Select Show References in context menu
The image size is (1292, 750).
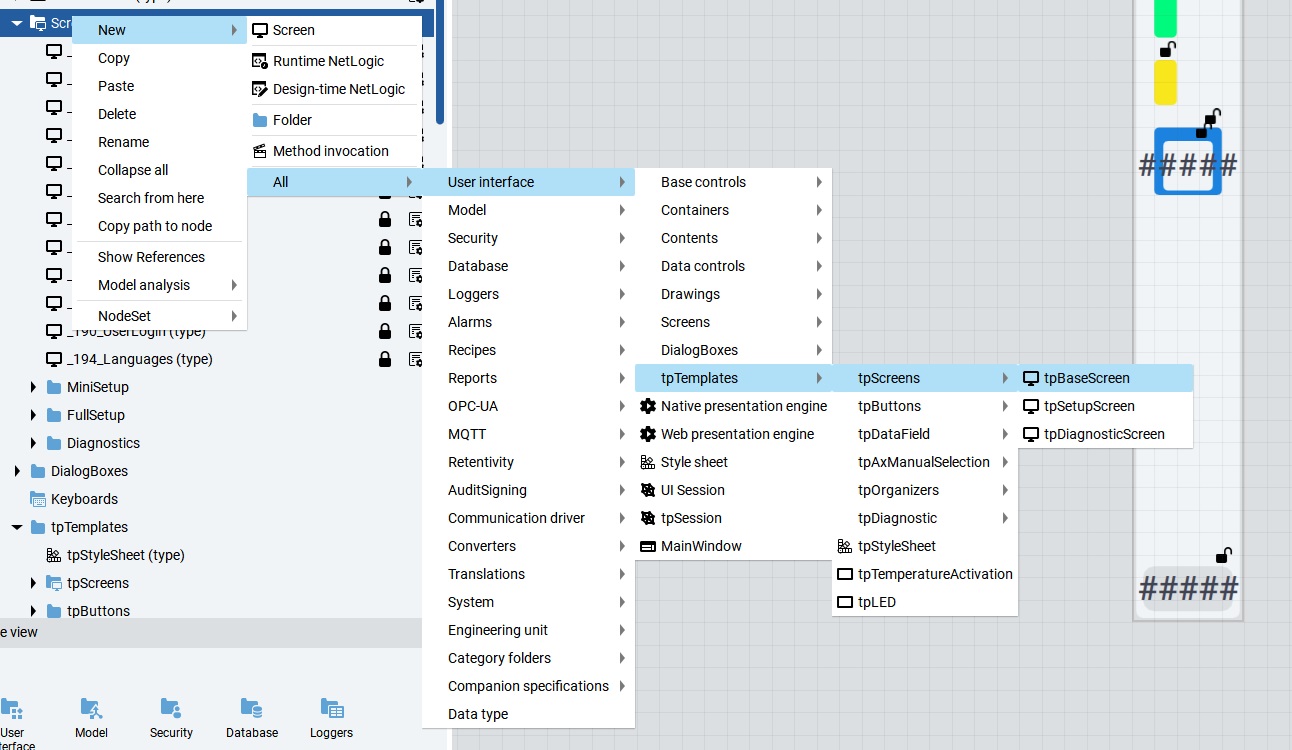151,257
